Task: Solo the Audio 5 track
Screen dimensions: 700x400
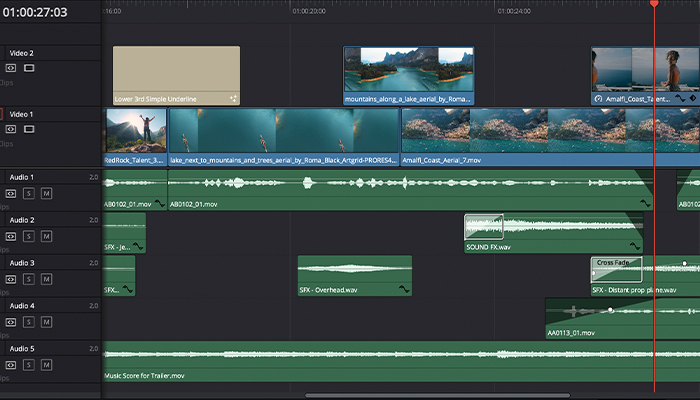Action: 29,365
